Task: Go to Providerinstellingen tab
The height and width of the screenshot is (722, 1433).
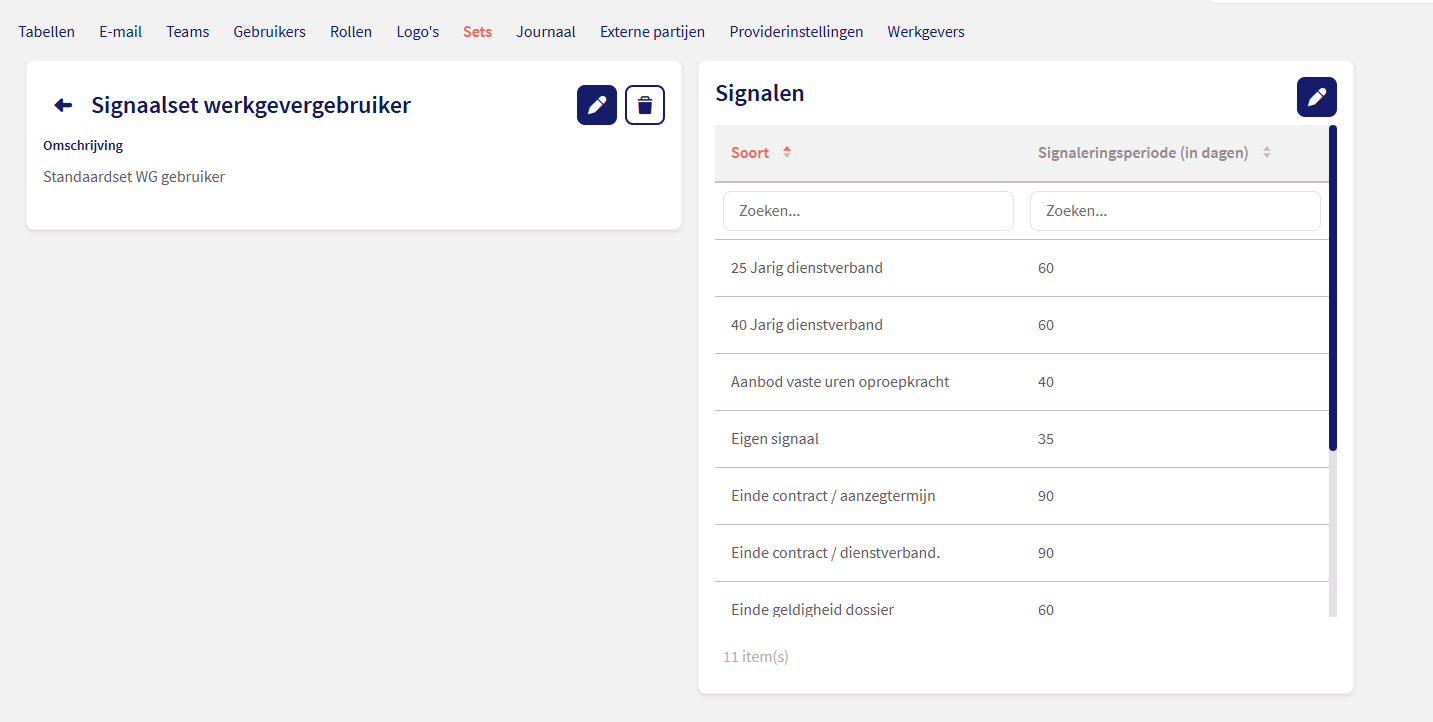Action: click(x=796, y=32)
